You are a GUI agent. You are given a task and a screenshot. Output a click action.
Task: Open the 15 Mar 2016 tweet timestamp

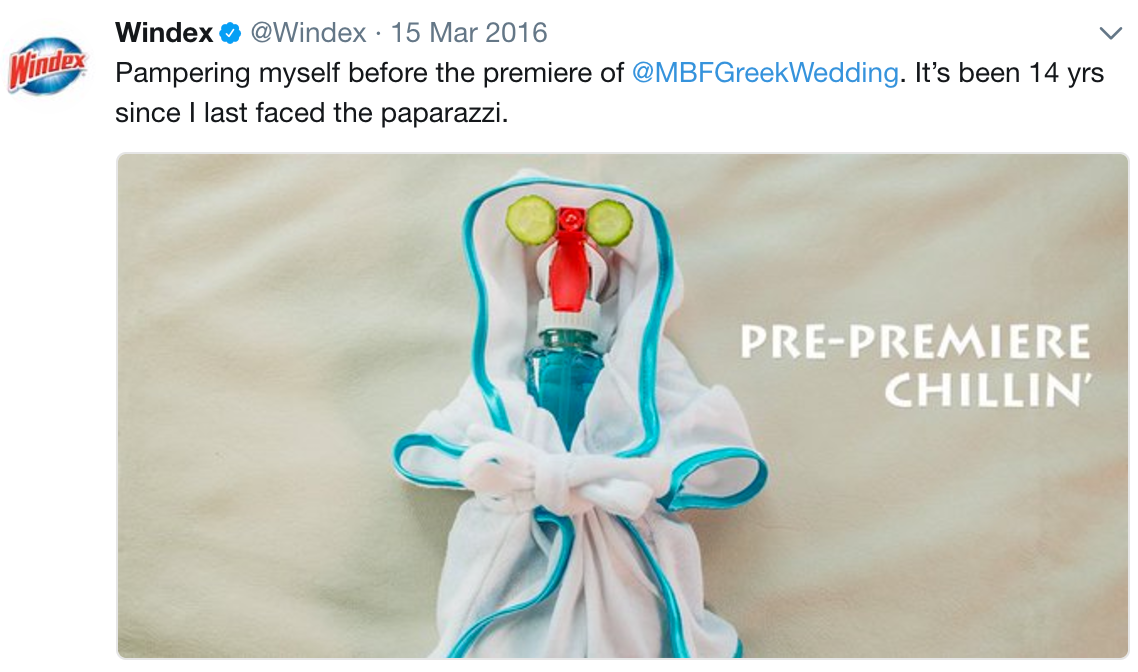coord(469,33)
